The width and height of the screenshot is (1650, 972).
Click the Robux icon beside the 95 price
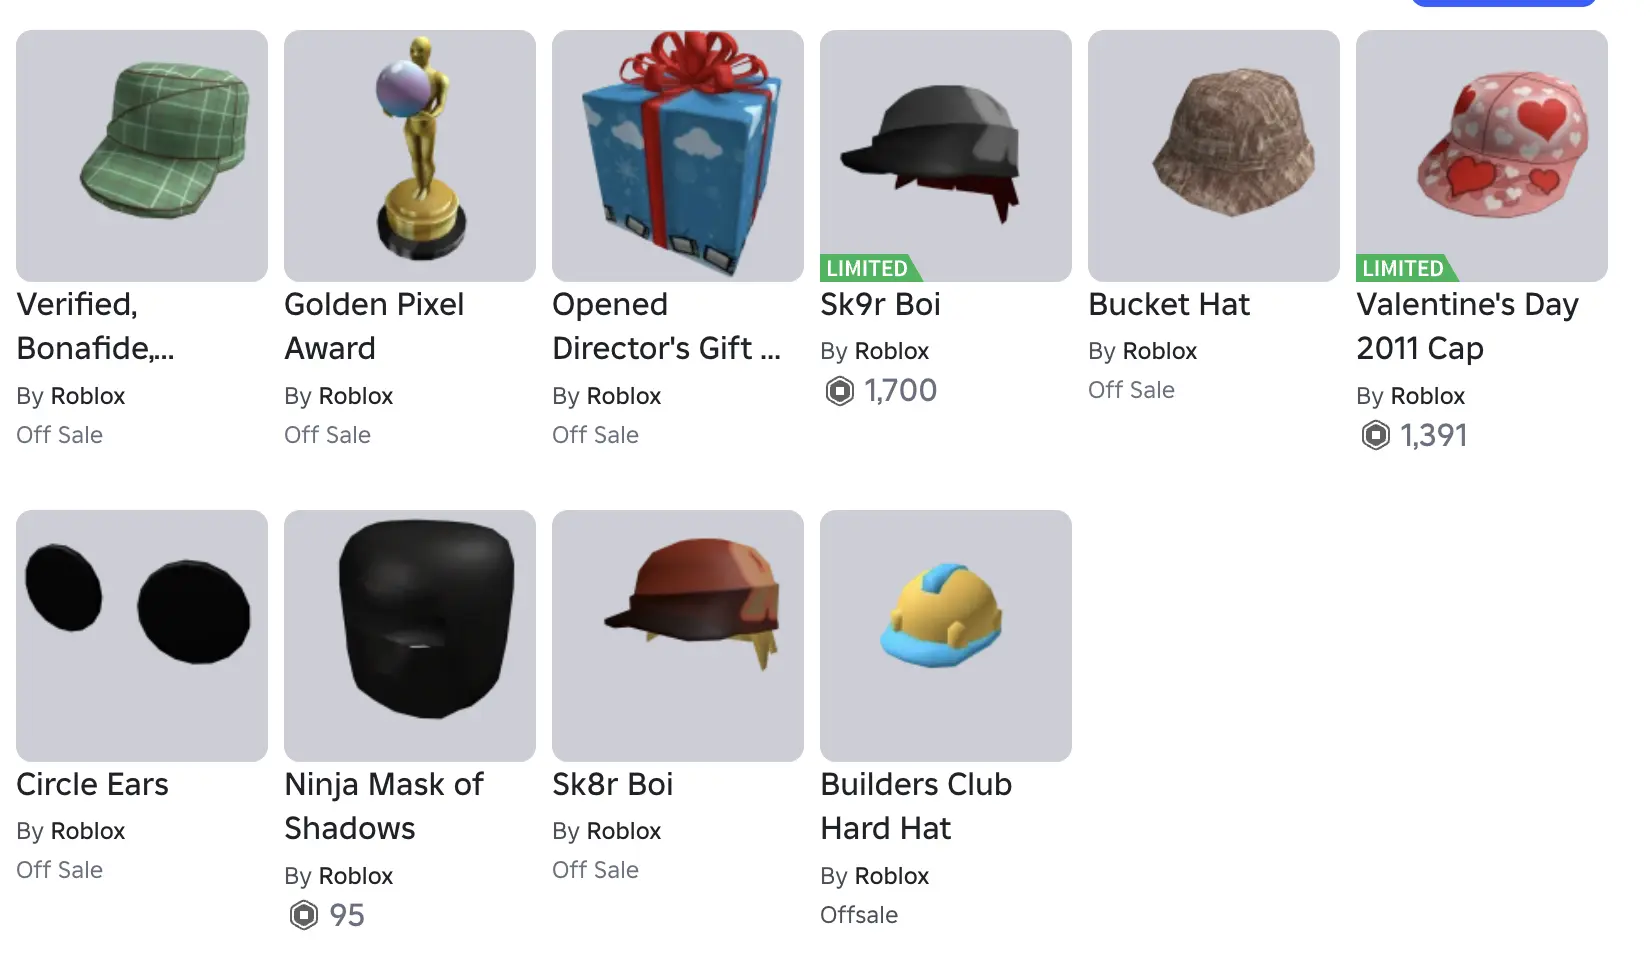click(304, 916)
